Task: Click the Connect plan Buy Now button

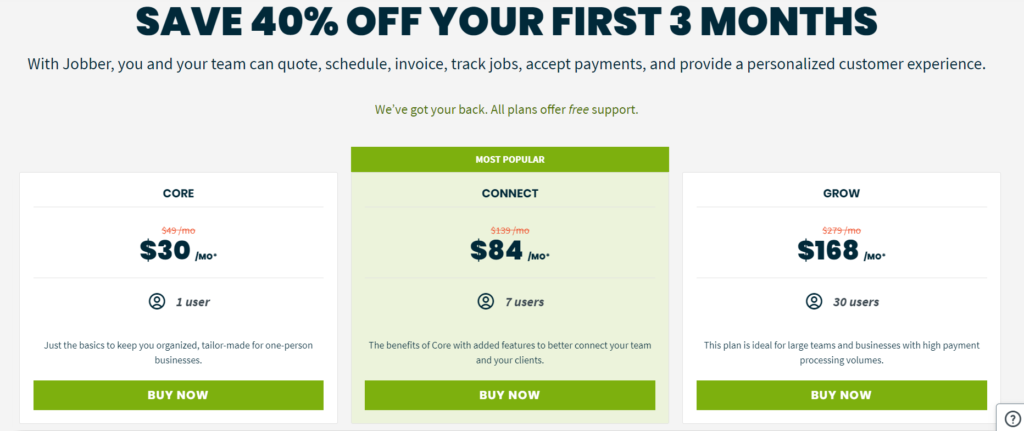Action: coord(509,395)
